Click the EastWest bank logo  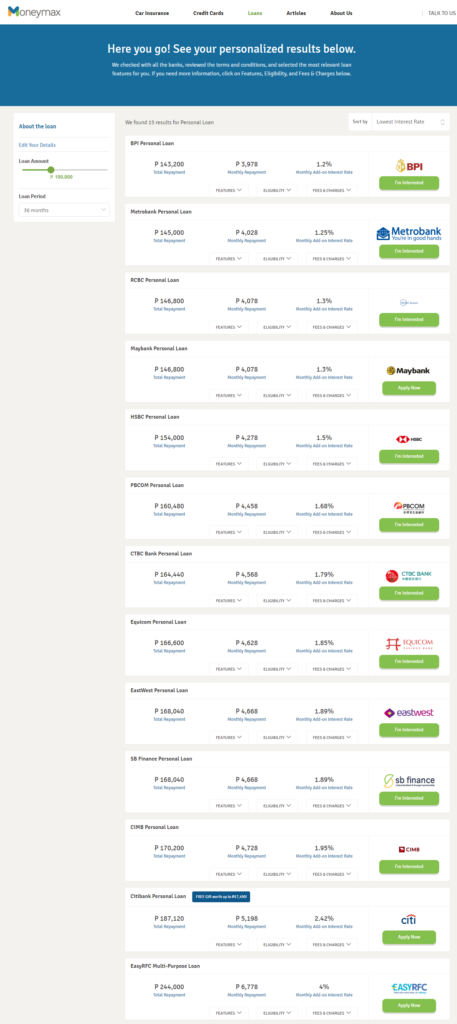coord(409,713)
